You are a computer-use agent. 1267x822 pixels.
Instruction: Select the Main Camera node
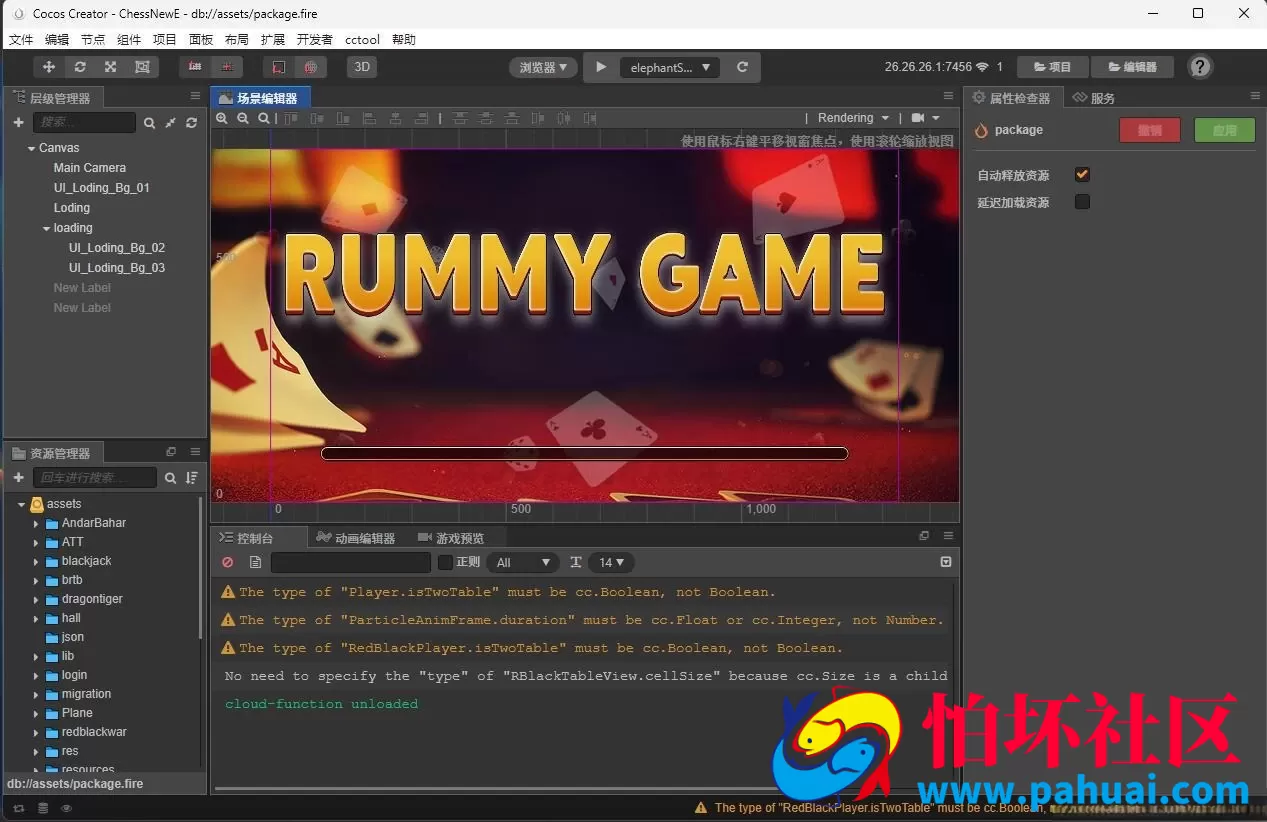(x=90, y=168)
